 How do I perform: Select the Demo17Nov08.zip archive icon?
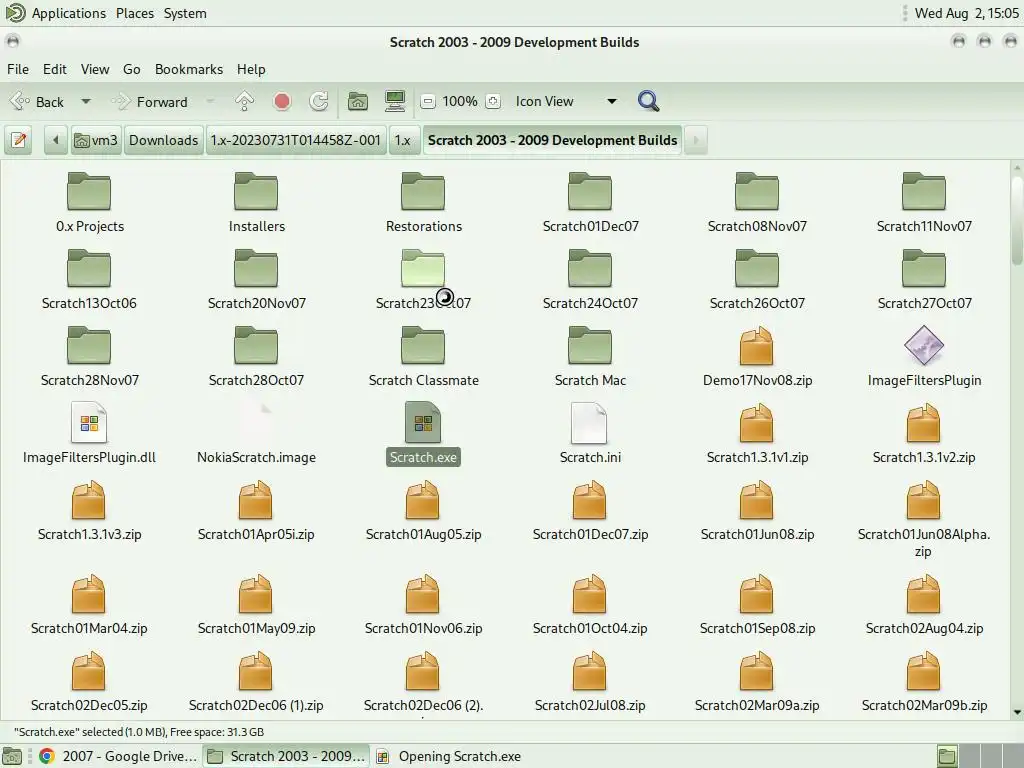click(757, 346)
